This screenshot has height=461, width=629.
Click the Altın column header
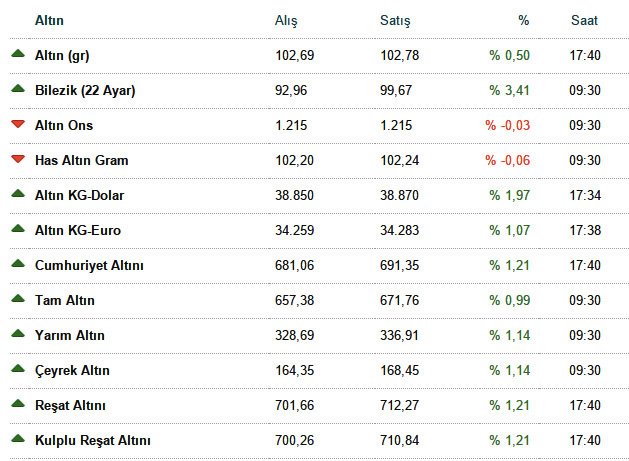coord(49,20)
